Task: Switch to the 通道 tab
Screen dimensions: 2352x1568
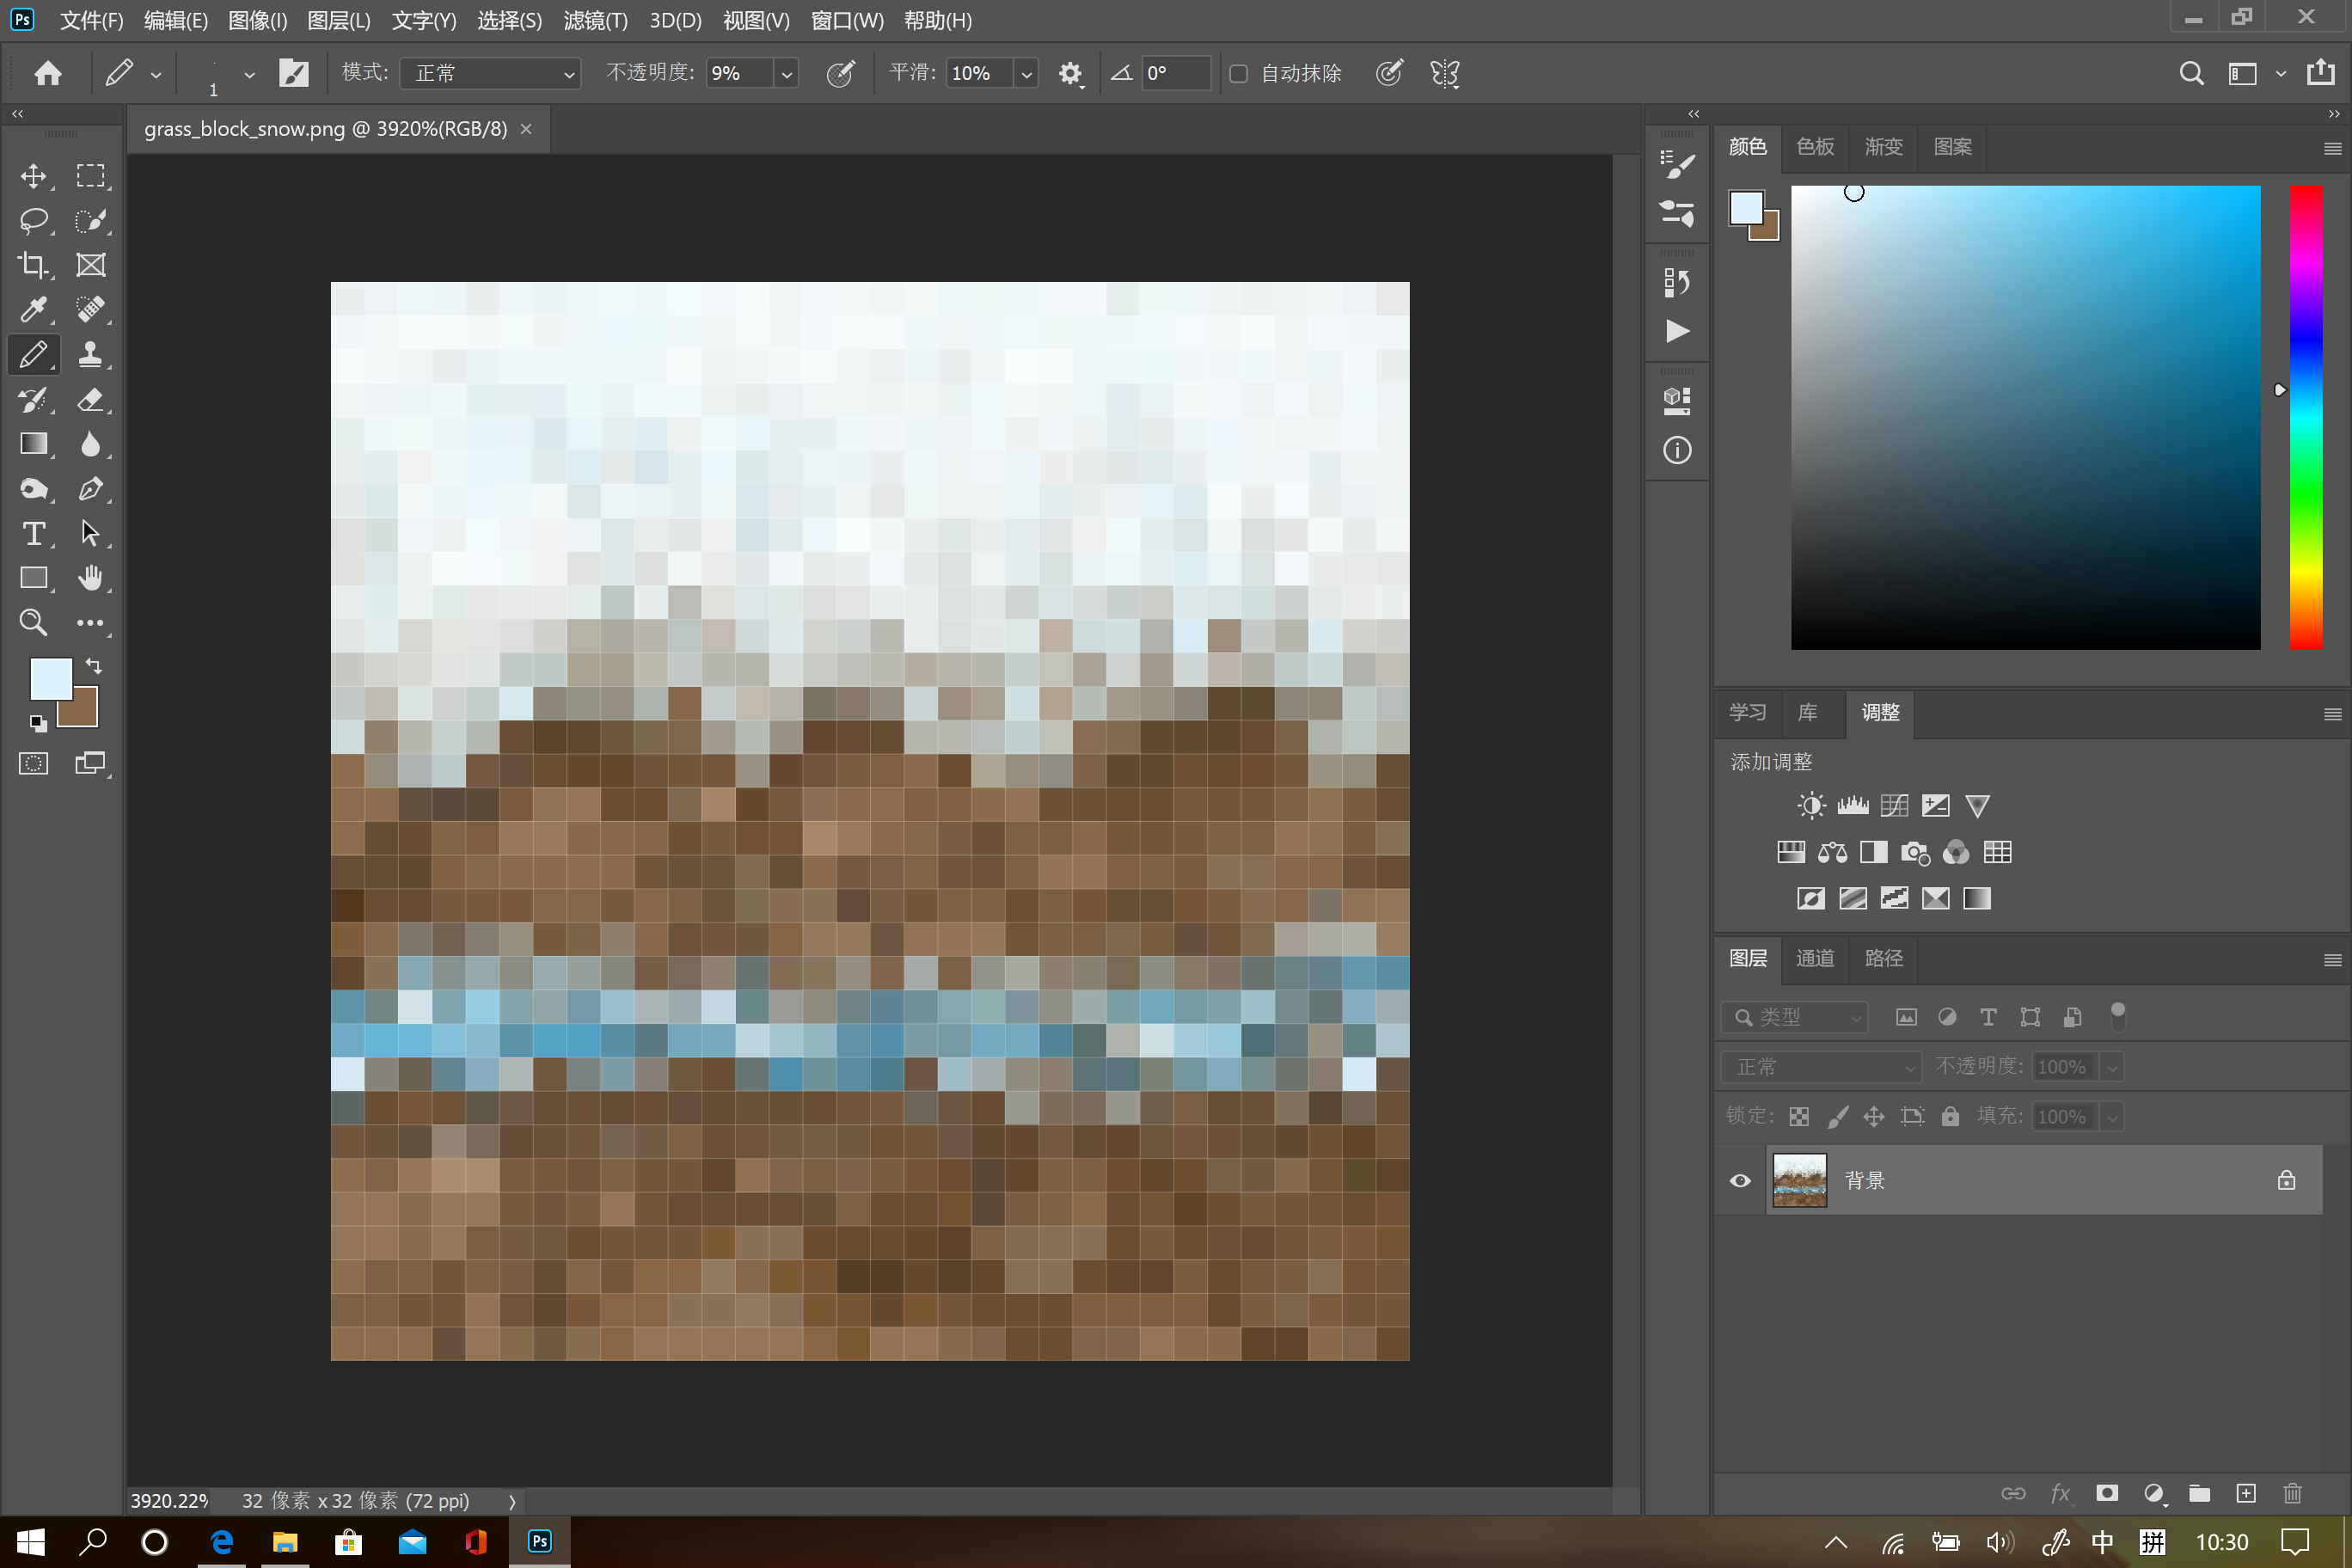Action: point(1815,958)
